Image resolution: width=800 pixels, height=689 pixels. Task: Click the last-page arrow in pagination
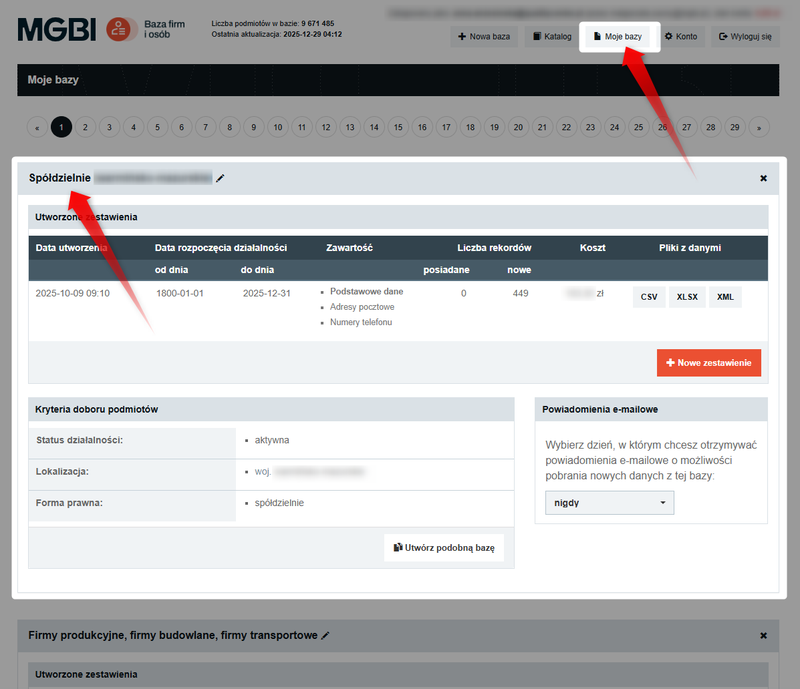click(759, 127)
